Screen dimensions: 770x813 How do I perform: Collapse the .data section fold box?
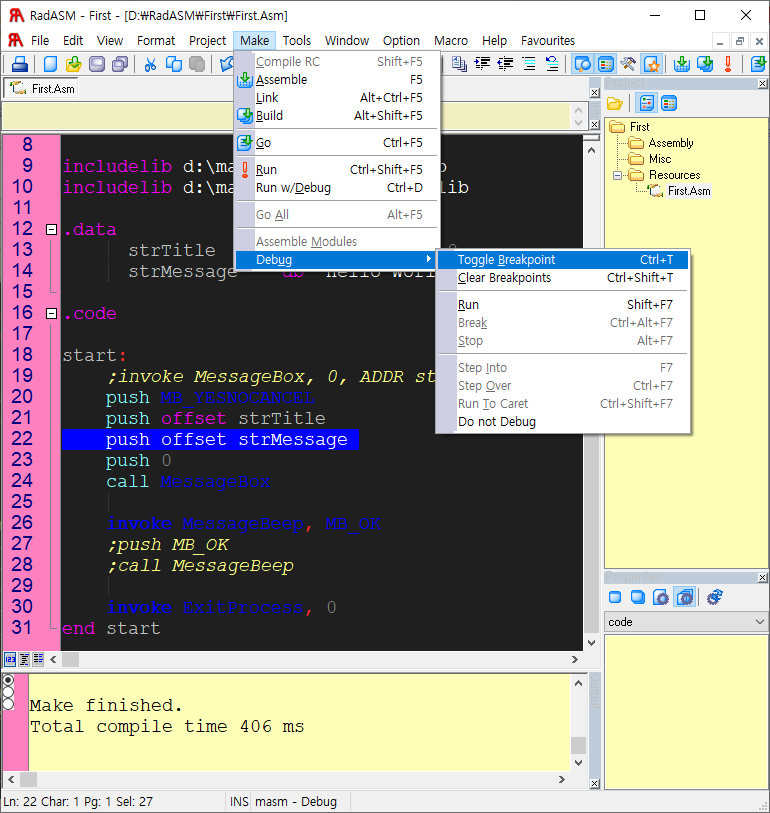click(x=51, y=229)
